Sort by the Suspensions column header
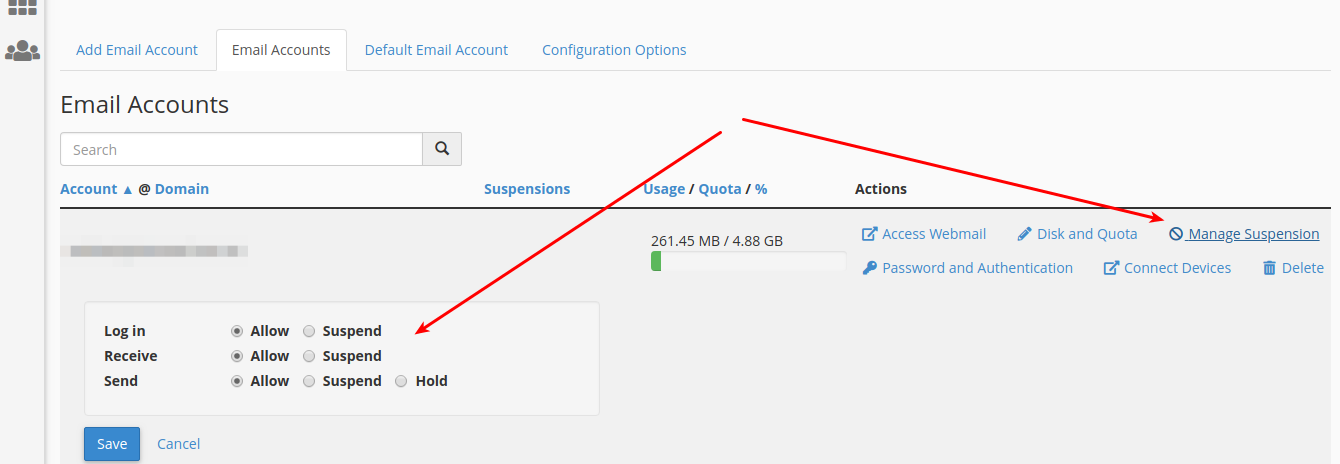Viewport: 1340px width, 464px height. 526,189
